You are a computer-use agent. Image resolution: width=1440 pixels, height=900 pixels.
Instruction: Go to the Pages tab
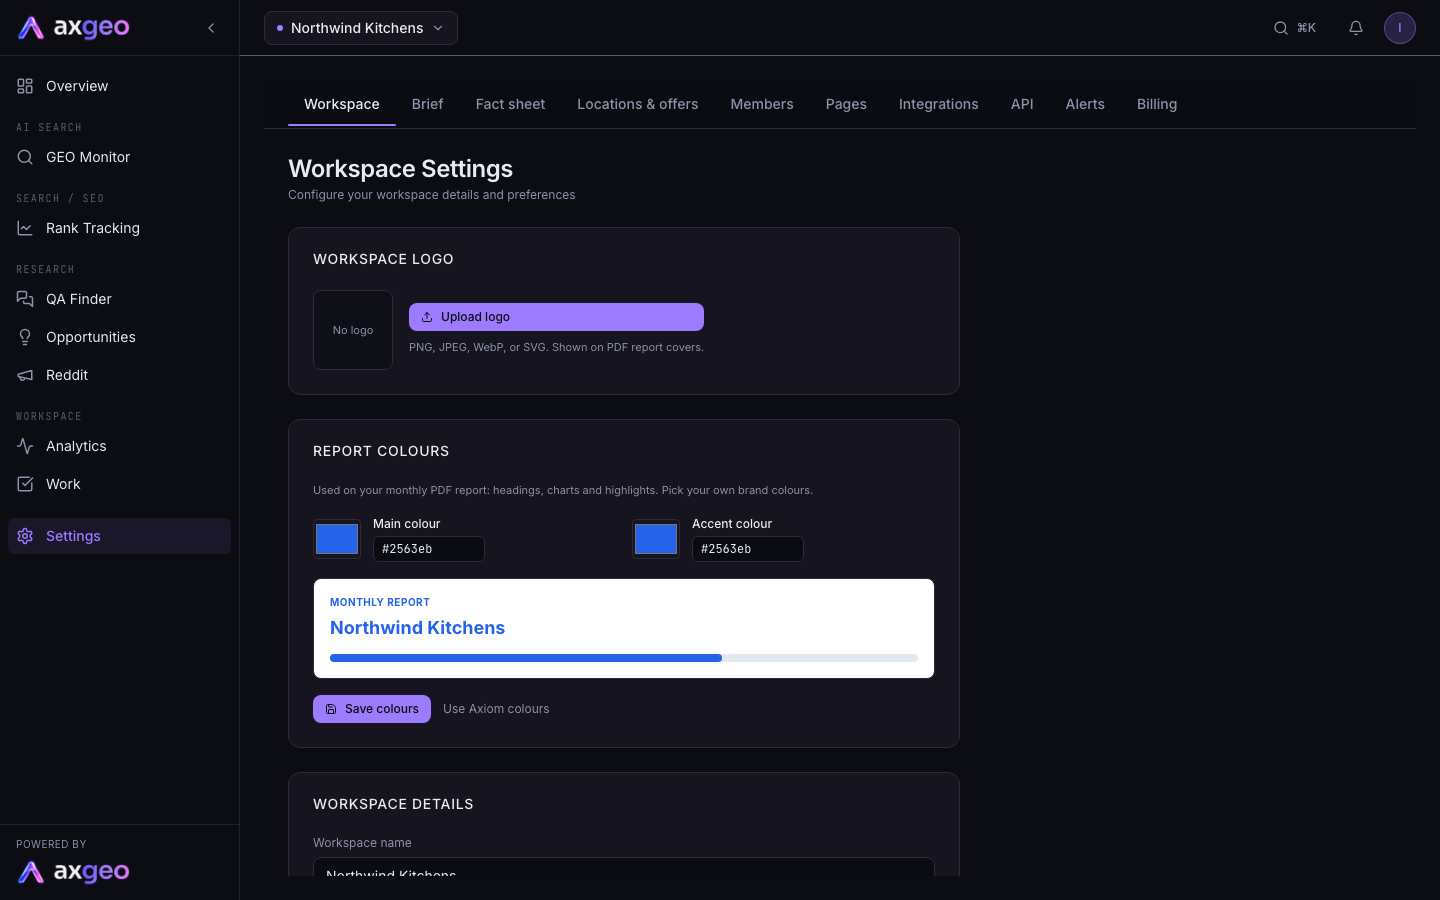[846, 104]
